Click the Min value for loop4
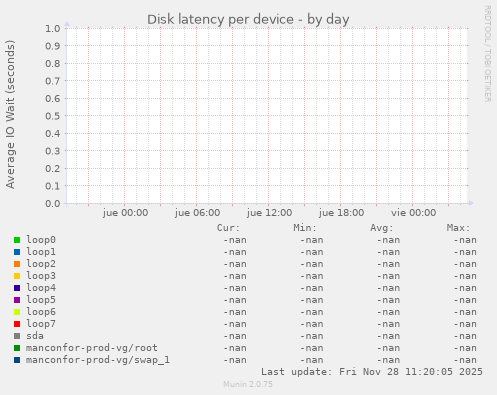The width and height of the screenshot is (497, 395). point(312,288)
